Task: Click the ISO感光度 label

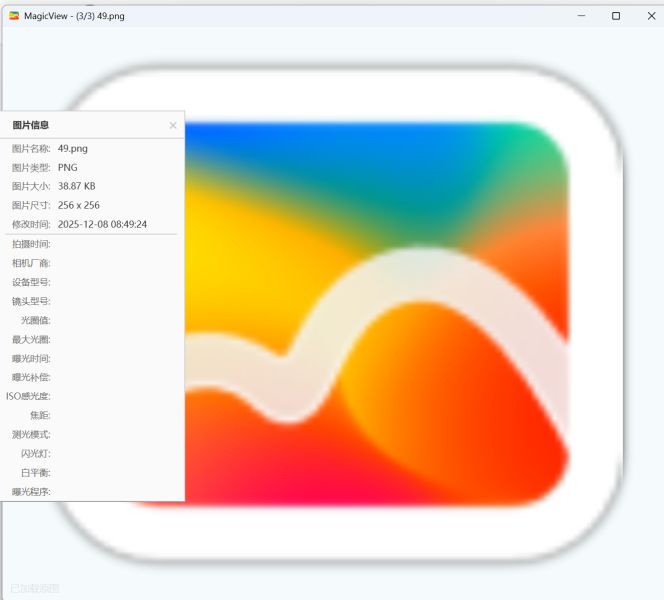Action: pyautogui.click(x=28, y=396)
